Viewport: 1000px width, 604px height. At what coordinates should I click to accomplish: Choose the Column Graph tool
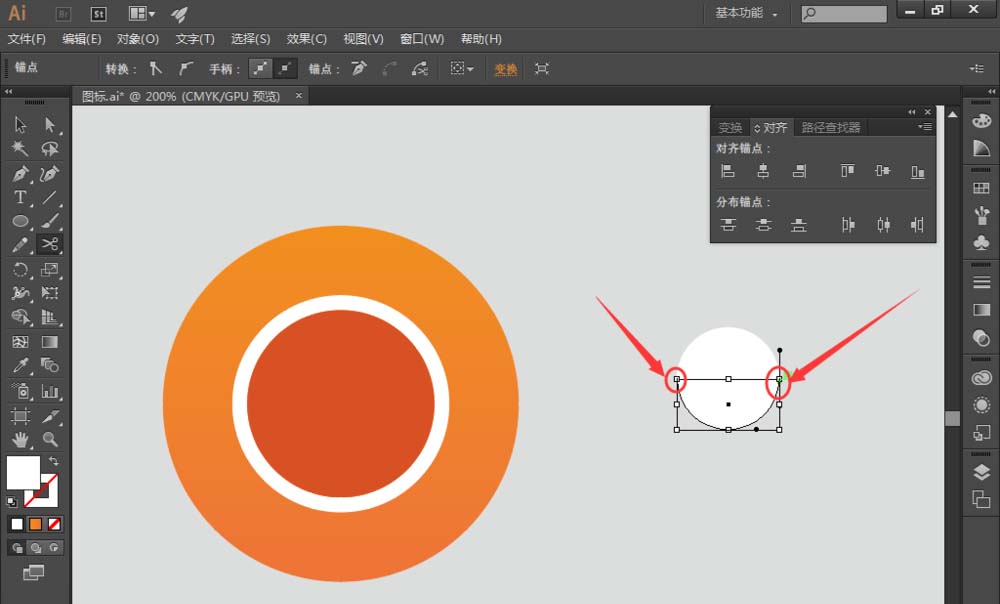pyautogui.click(x=50, y=390)
